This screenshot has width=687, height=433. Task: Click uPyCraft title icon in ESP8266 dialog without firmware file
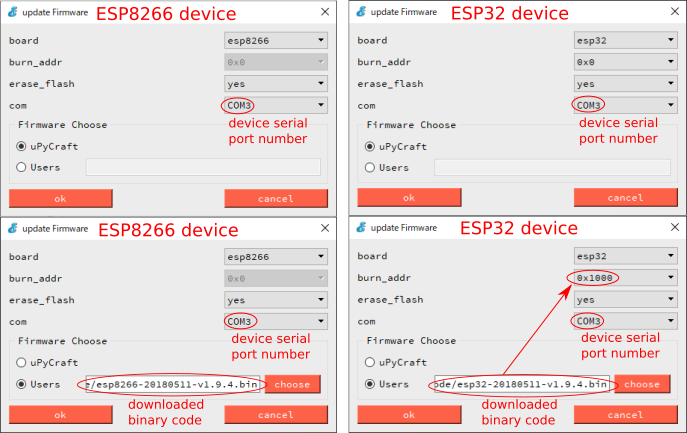coord(13,12)
